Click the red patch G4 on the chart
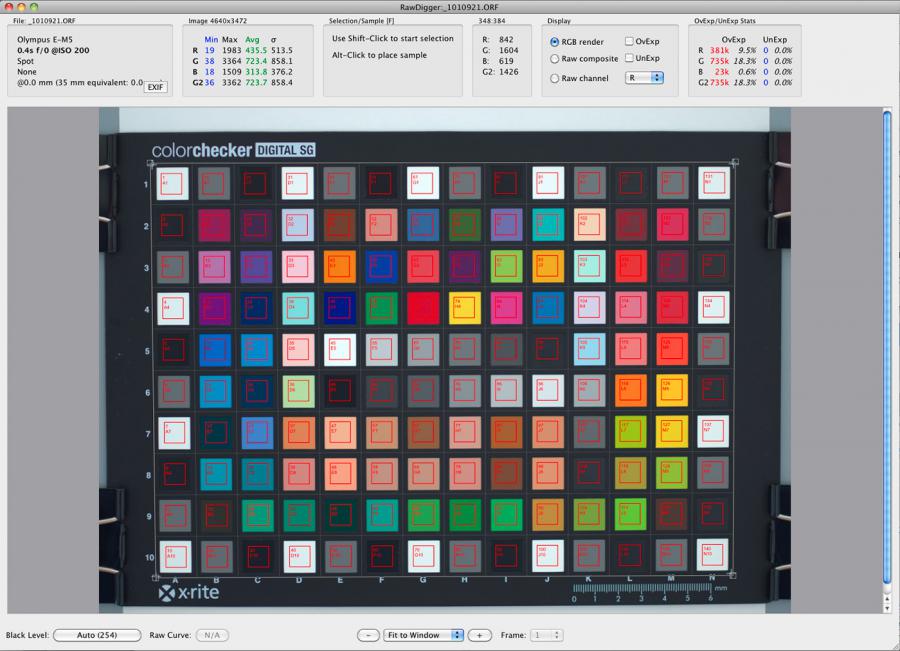Screen dimensions: 900x651 [423, 308]
